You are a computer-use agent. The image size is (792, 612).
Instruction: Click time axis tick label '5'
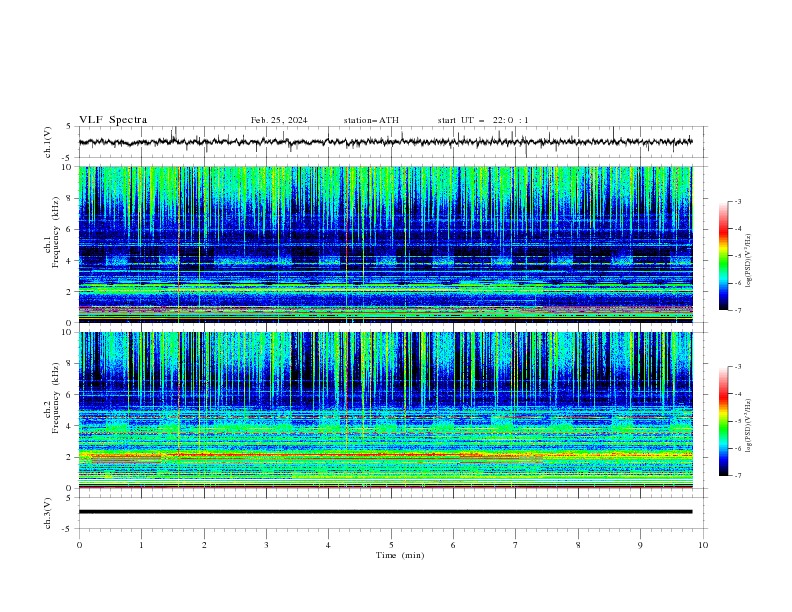[391, 545]
